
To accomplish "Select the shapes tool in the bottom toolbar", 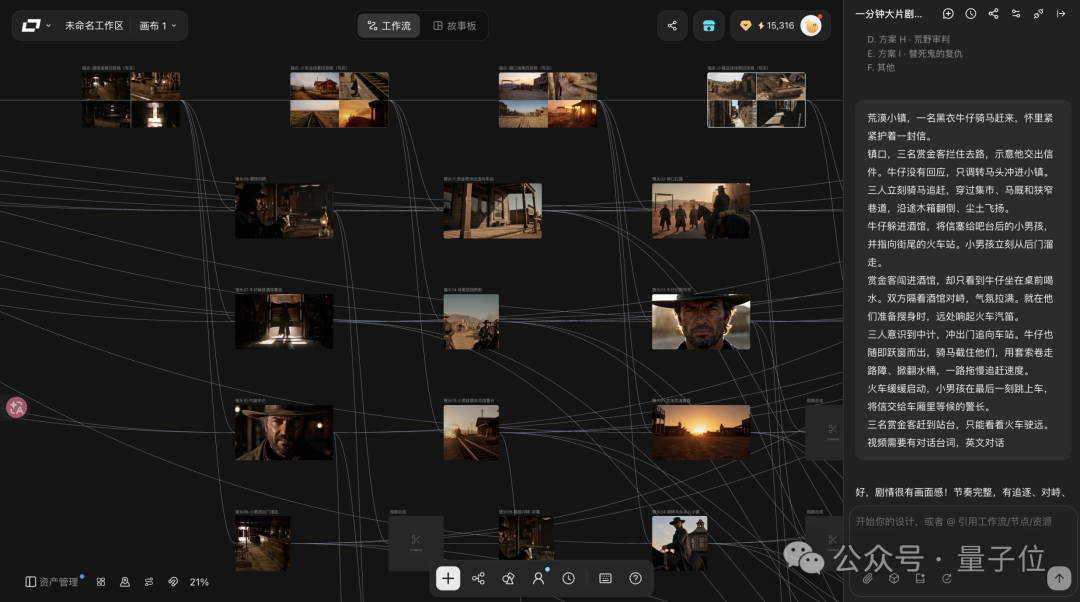I will (508, 579).
